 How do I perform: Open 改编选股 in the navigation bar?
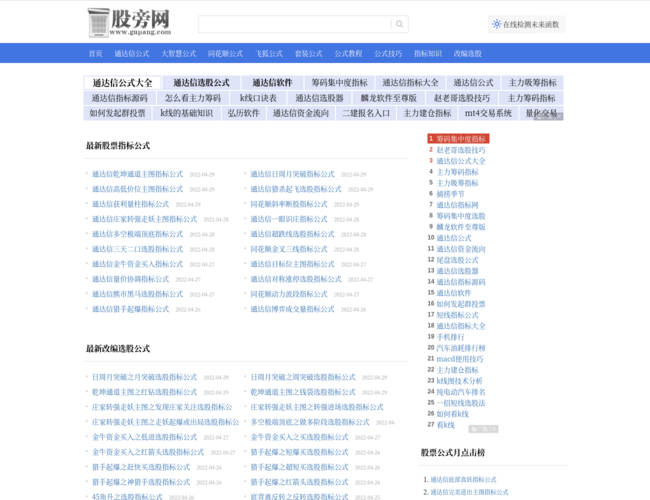click(468, 53)
